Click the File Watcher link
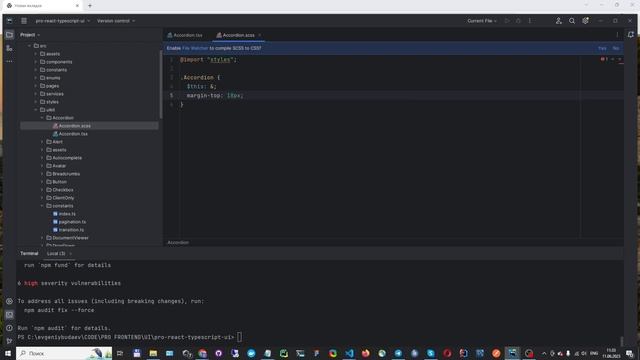This screenshot has height=360, width=640. [195, 48]
